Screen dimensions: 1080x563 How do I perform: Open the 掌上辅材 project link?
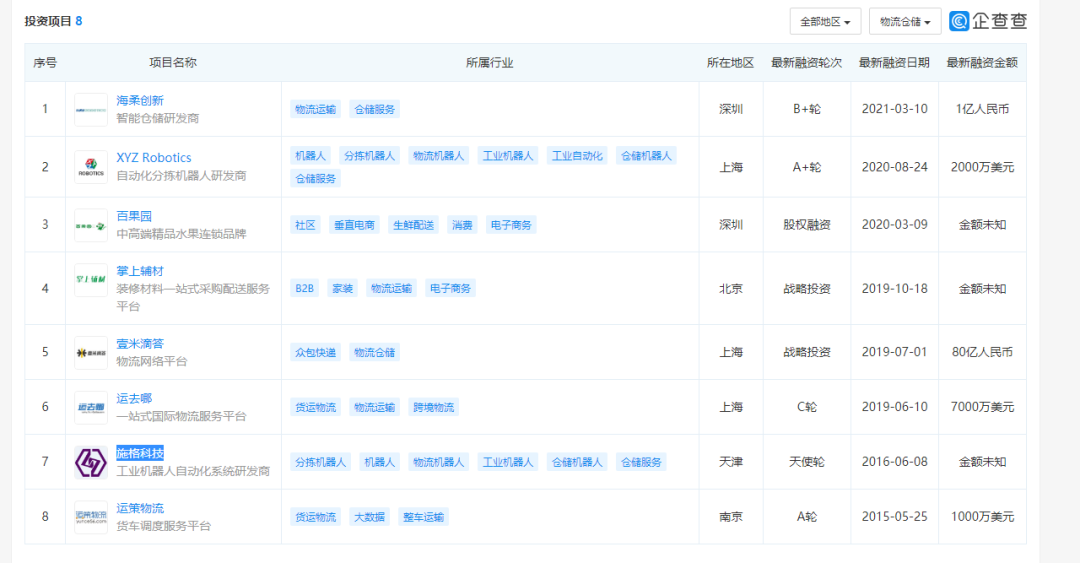point(140,271)
